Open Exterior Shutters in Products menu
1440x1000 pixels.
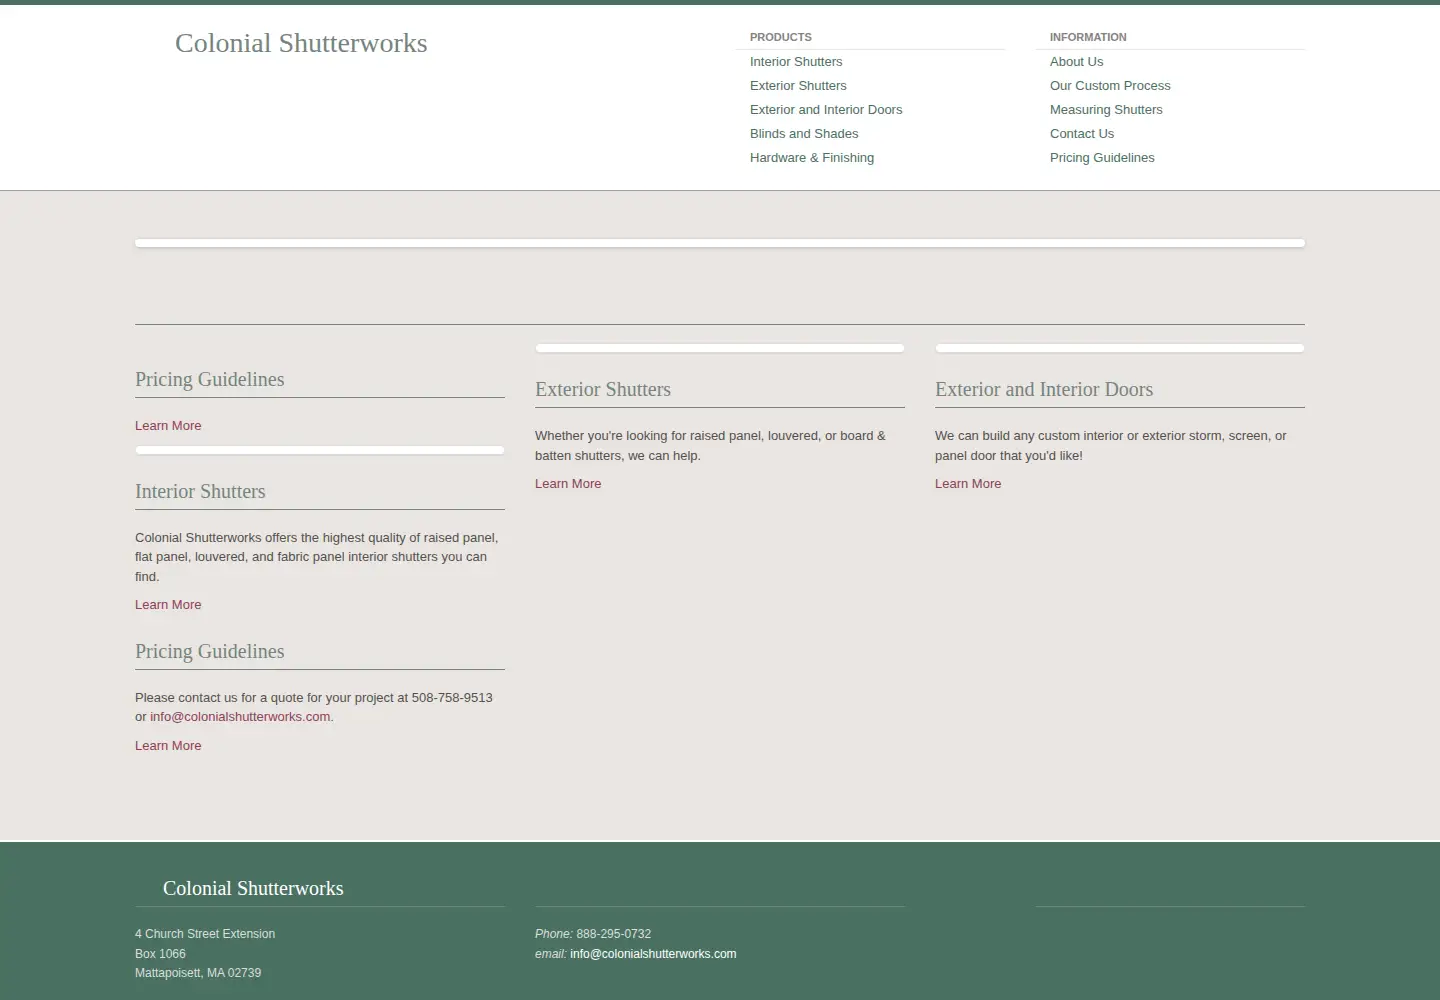tap(798, 85)
